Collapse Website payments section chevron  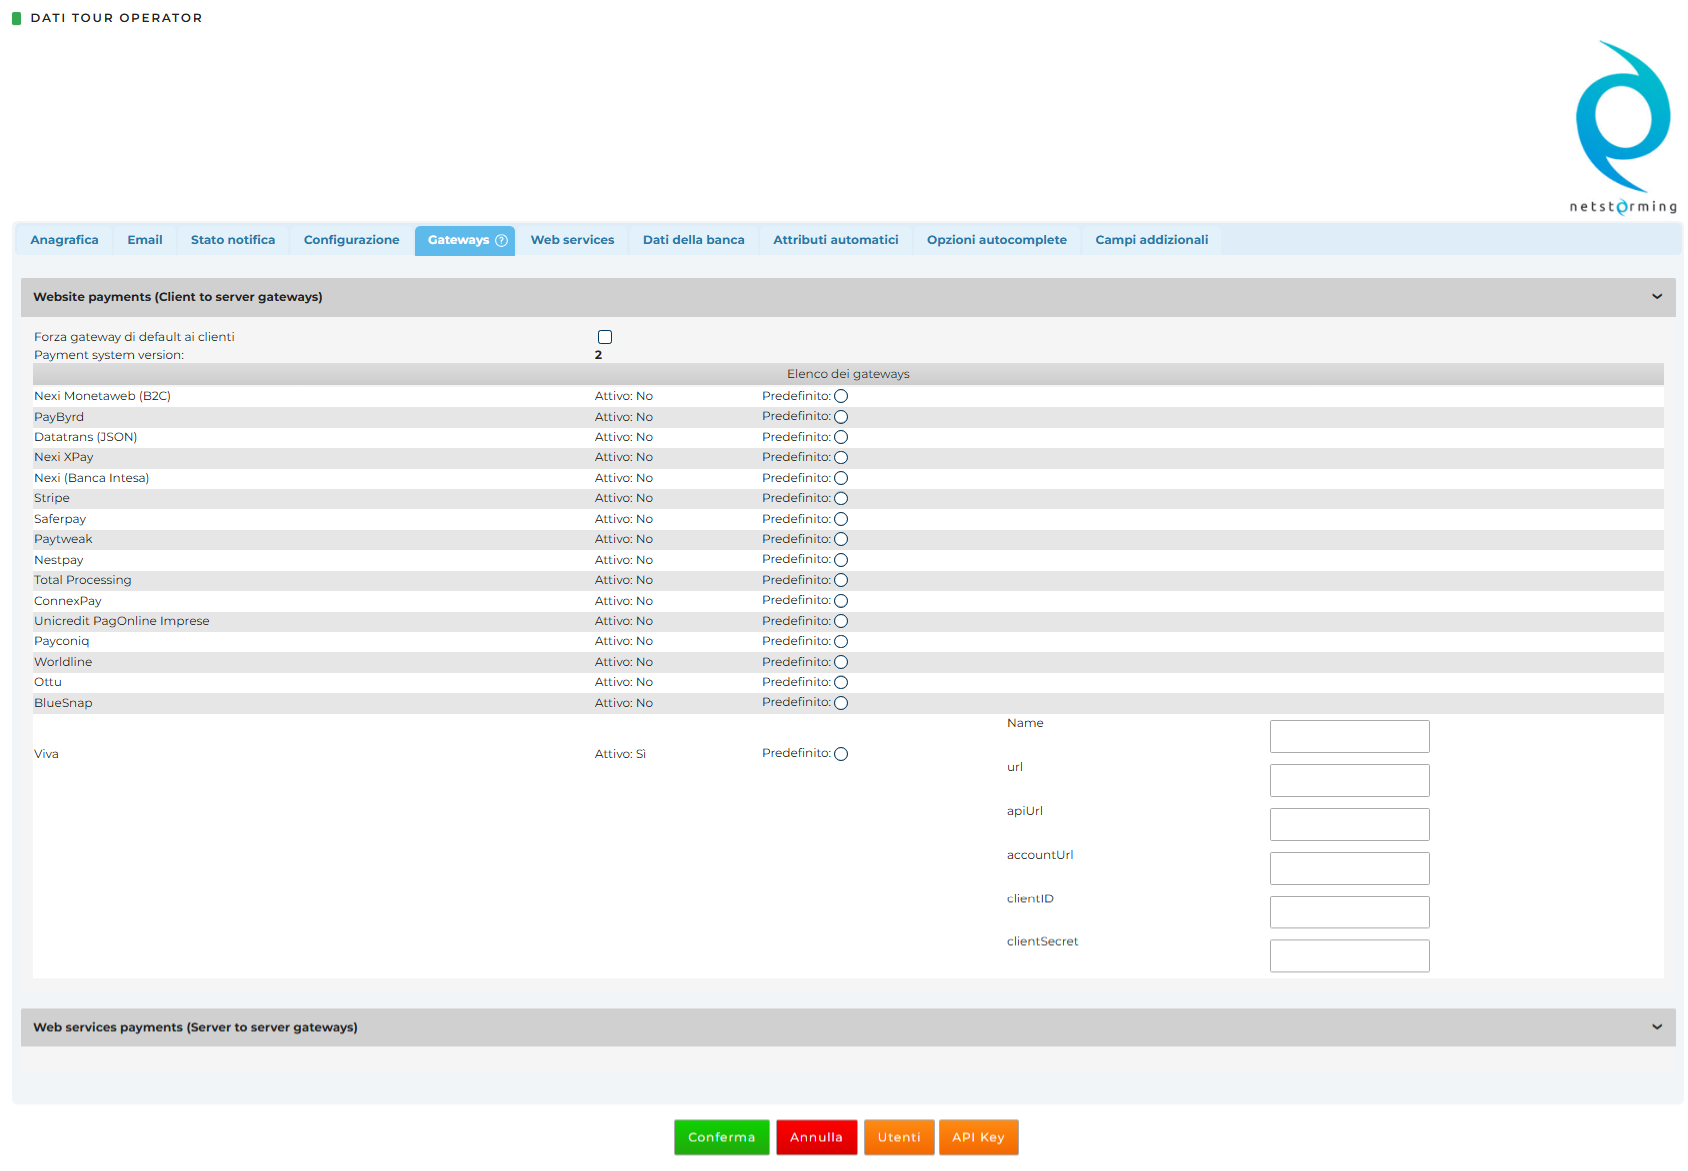click(x=1656, y=297)
